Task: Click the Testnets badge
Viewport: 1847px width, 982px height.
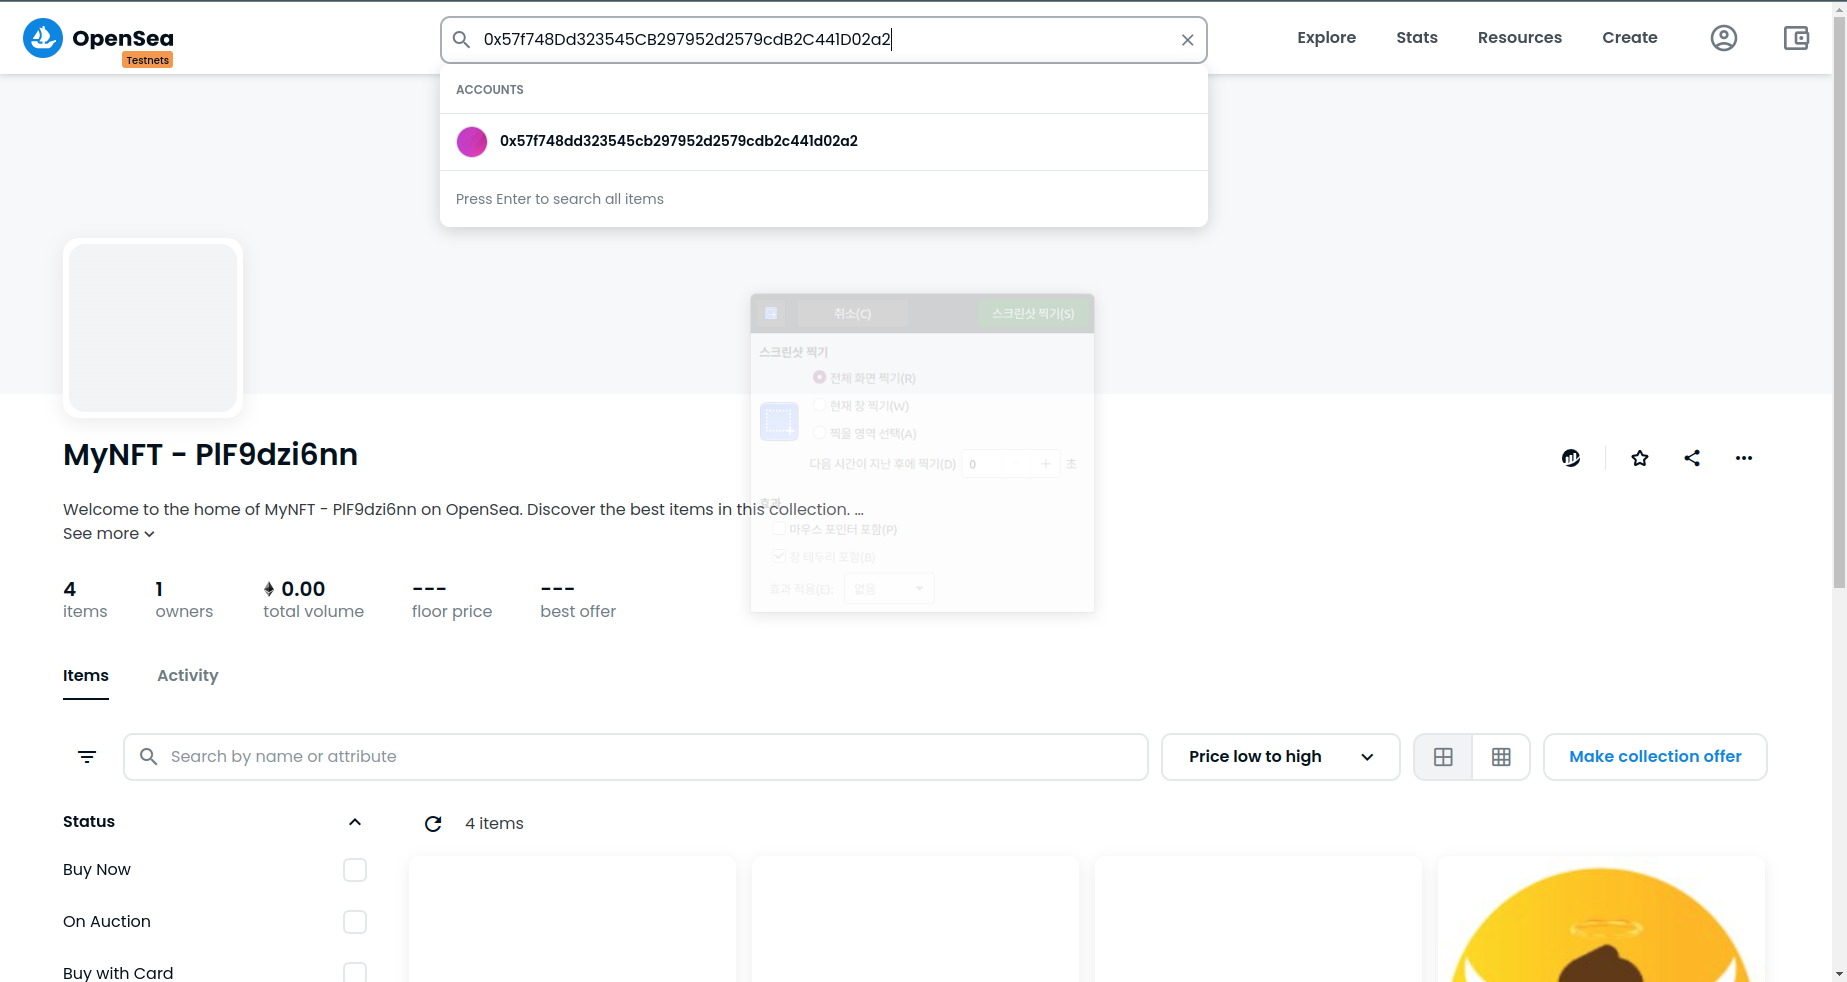Action: click(x=148, y=60)
